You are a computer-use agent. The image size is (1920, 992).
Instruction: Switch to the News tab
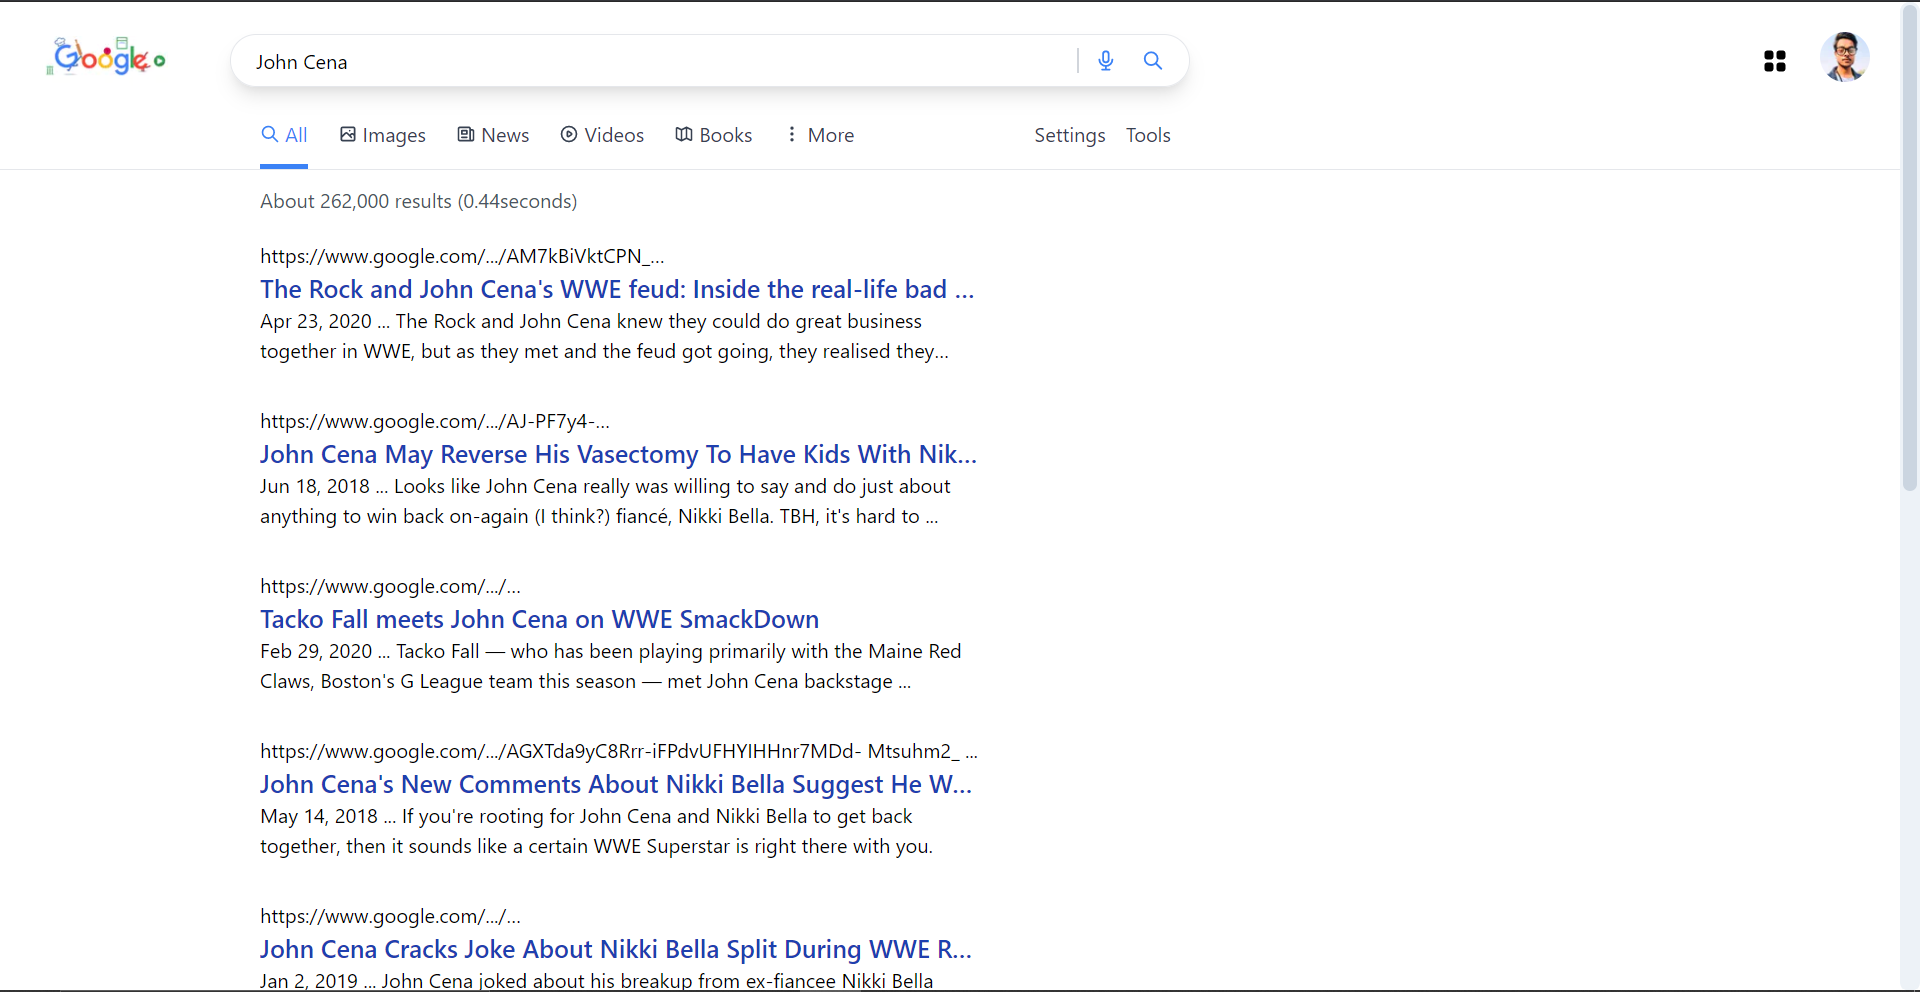coord(493,135)
